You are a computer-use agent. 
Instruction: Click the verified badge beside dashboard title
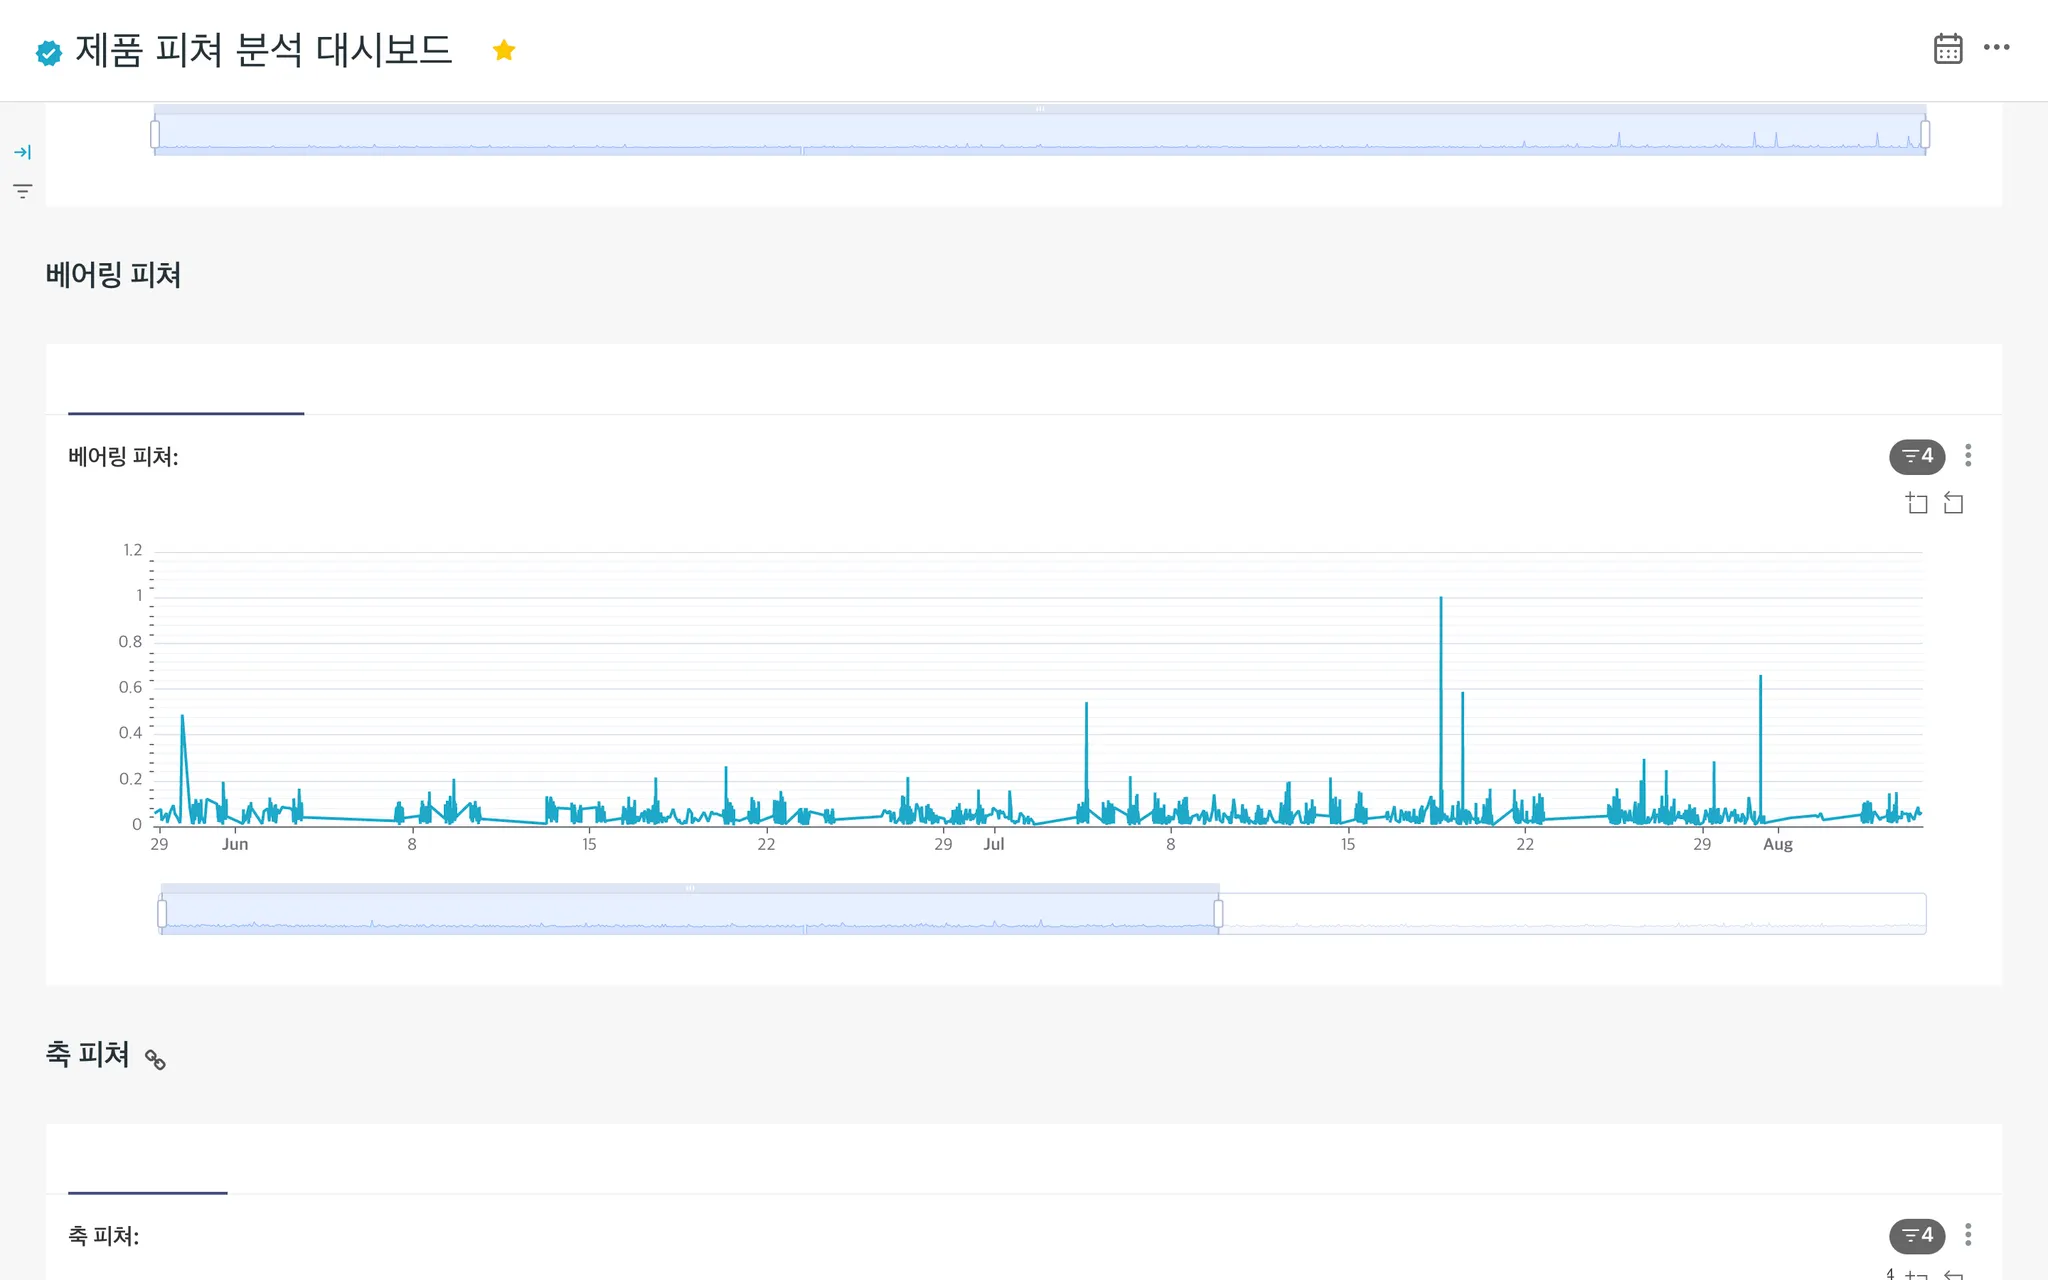(48, 52)
